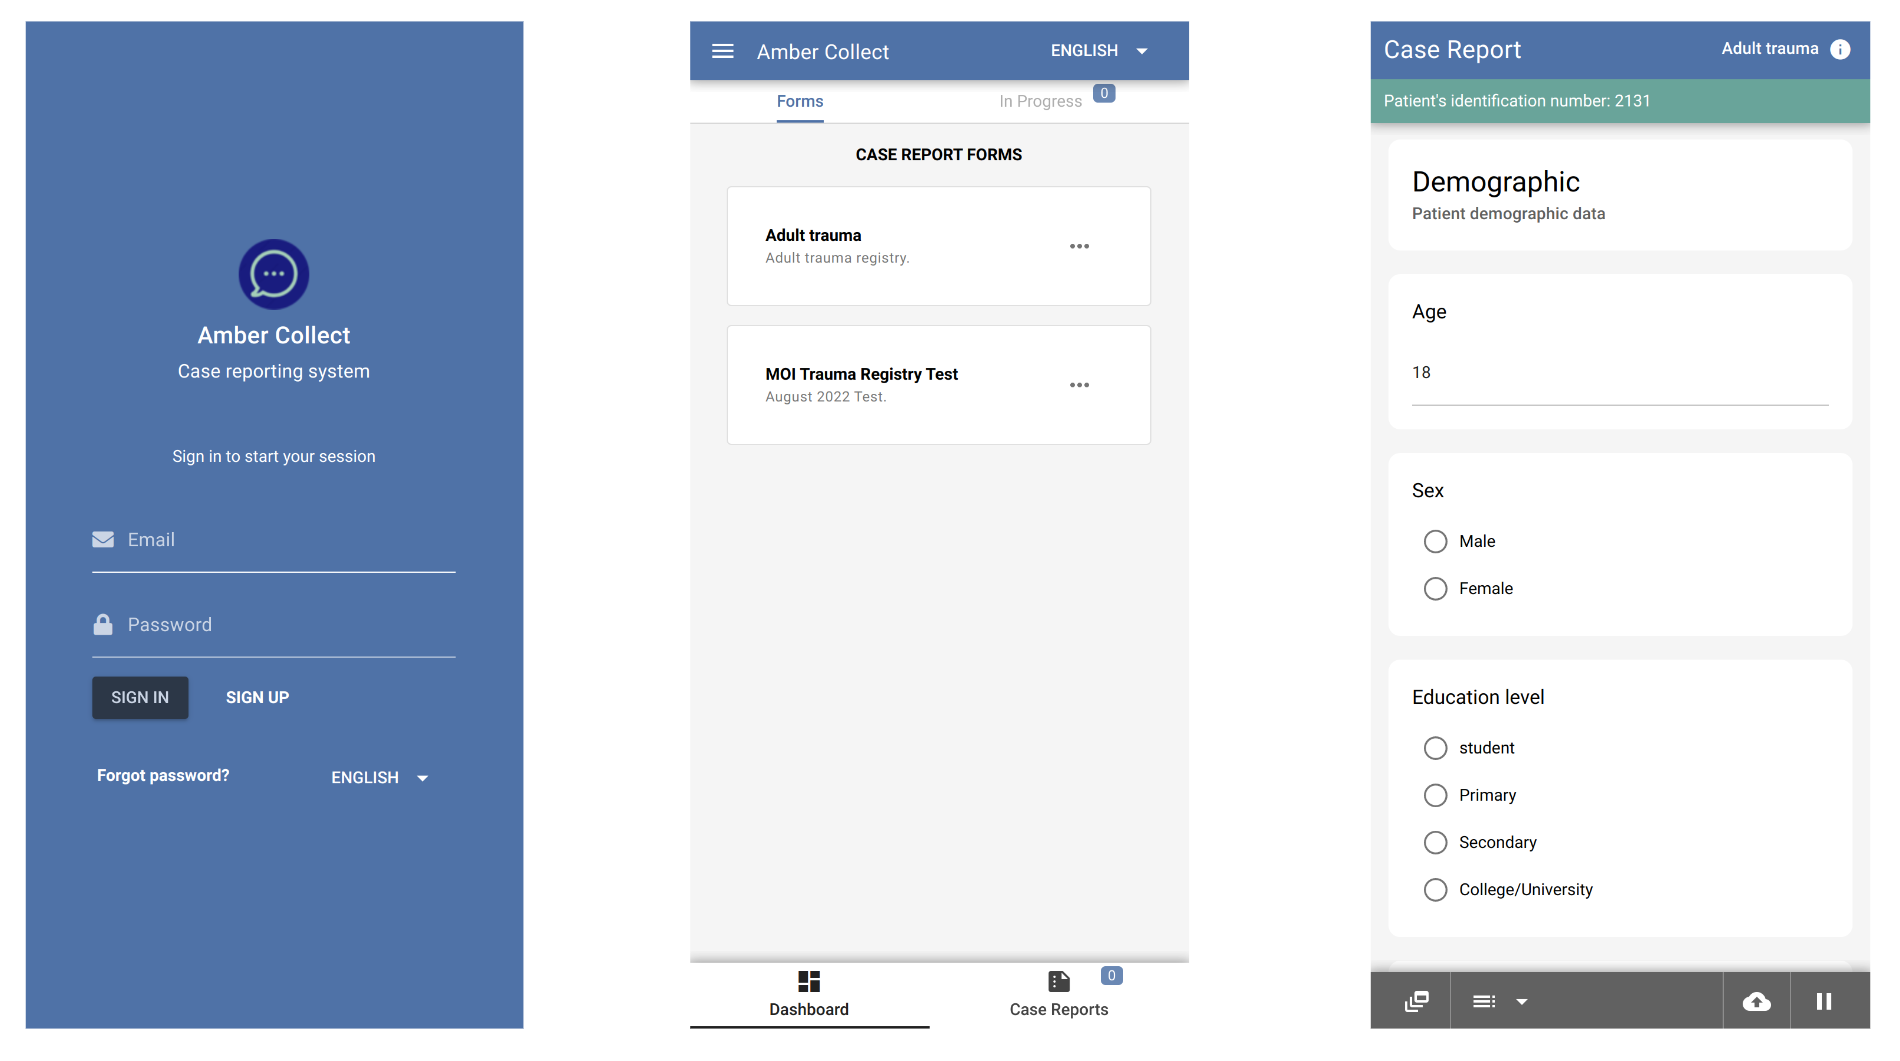
Task: Click the copy pages icon in bottom toolbar
Action: point(1417,1001)
